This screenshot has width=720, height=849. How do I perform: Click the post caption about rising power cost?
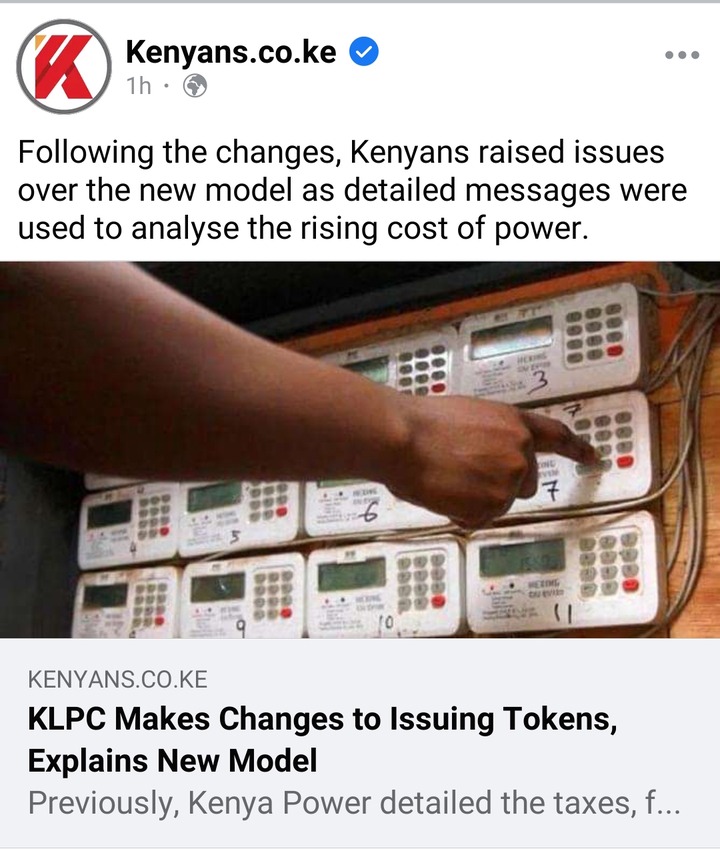click(x=352, y=190)
